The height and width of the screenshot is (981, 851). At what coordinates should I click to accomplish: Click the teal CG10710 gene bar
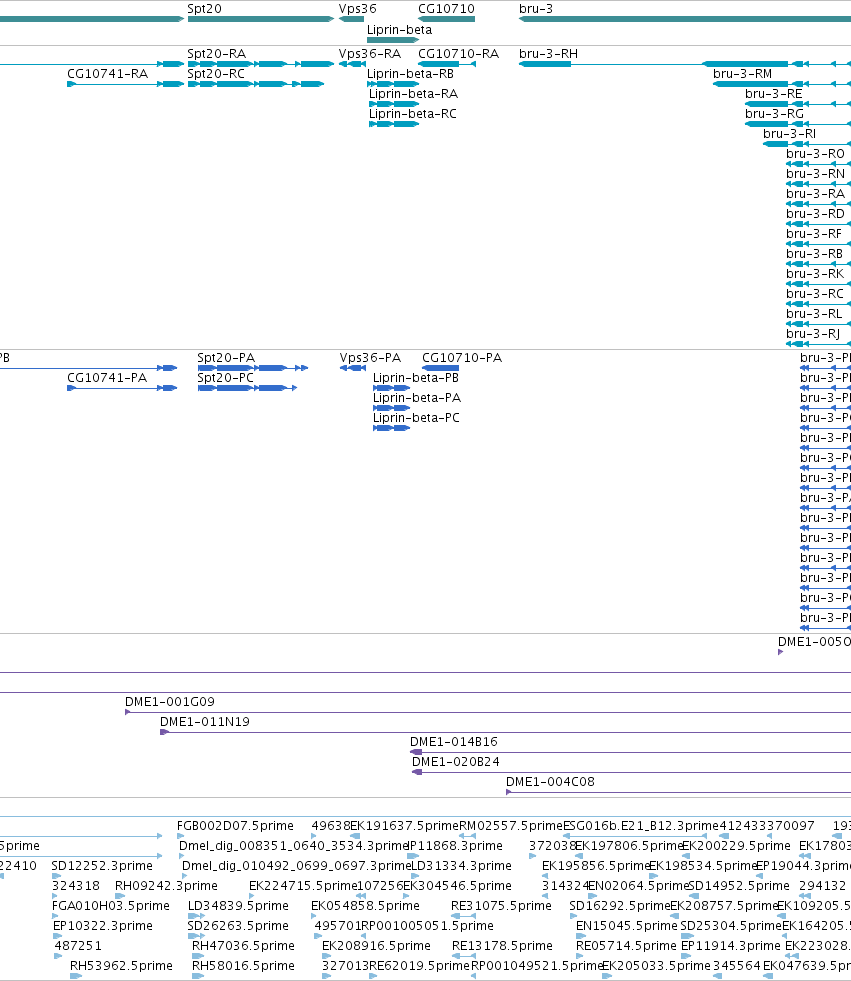tap(446, 19)
